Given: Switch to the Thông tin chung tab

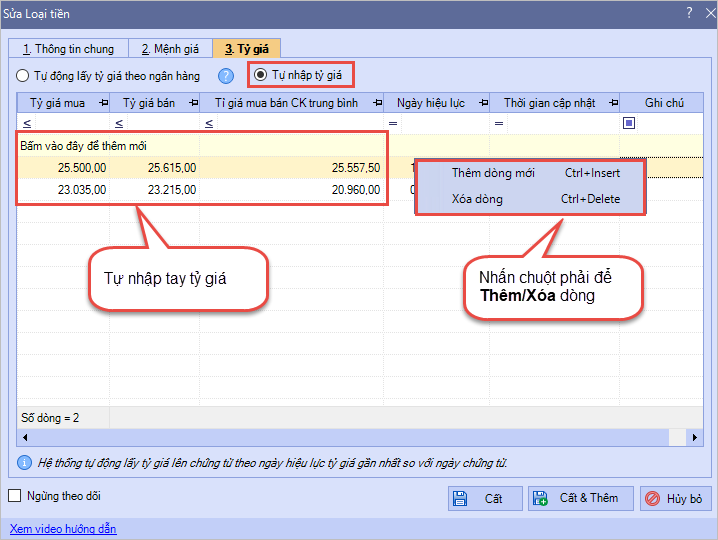Looking at the screenshot, I should 66,48.
